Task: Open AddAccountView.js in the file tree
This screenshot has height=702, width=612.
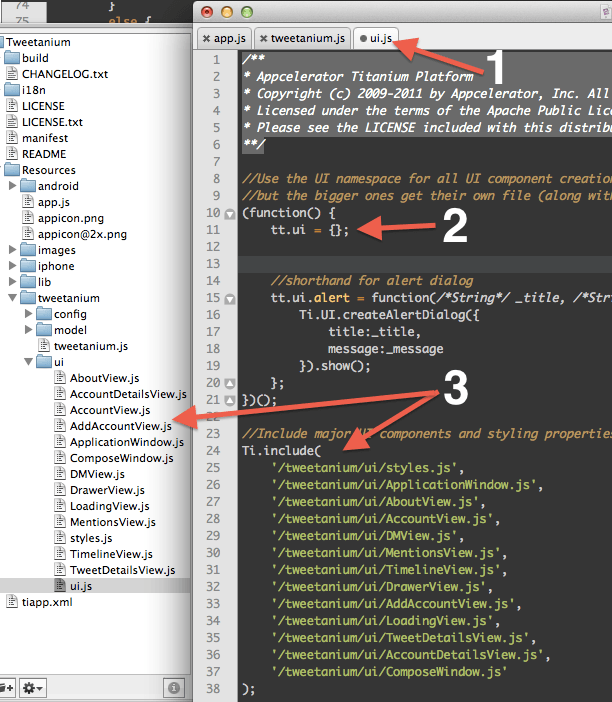Action: (x=120, y=426)
